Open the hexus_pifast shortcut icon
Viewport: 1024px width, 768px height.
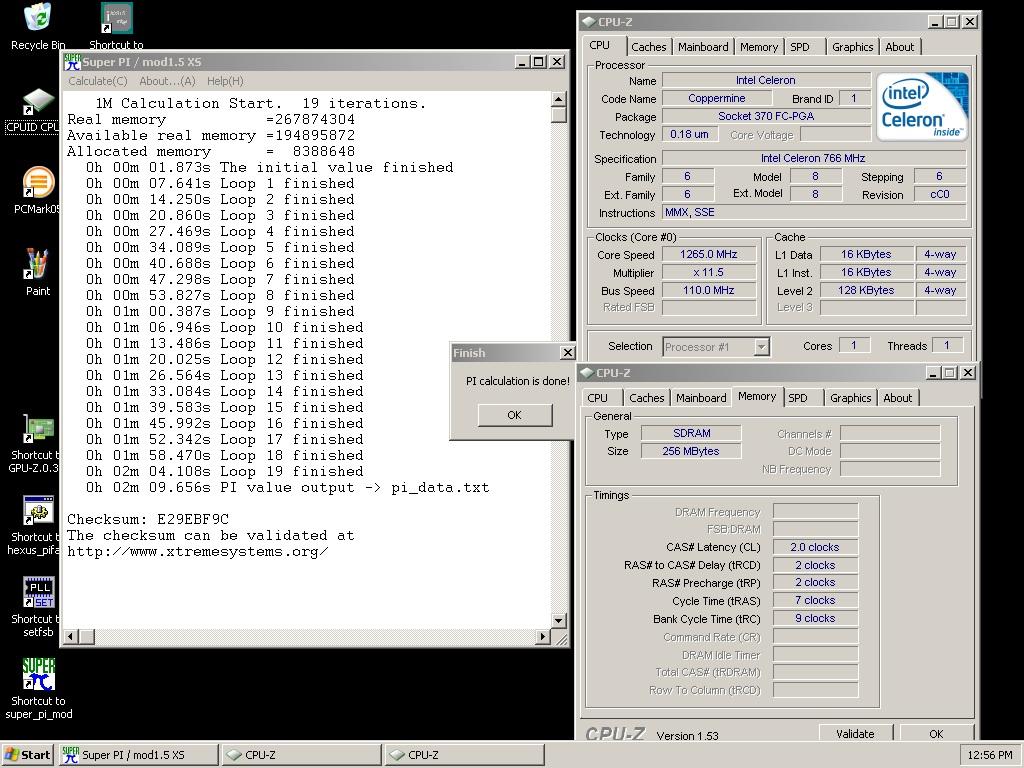click(38, 510)
